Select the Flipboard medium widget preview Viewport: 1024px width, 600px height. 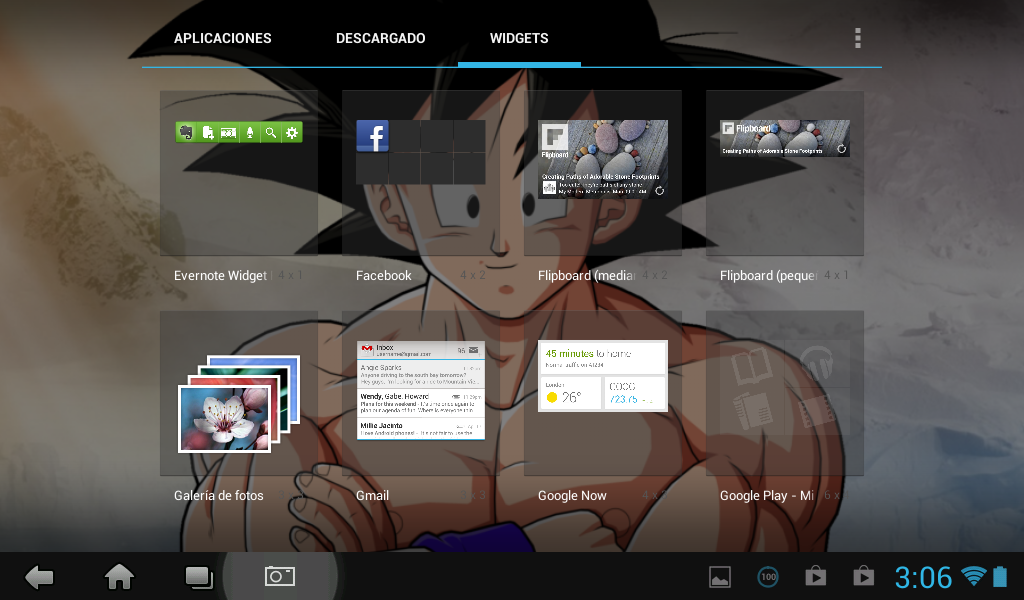(x=603, y=159)
